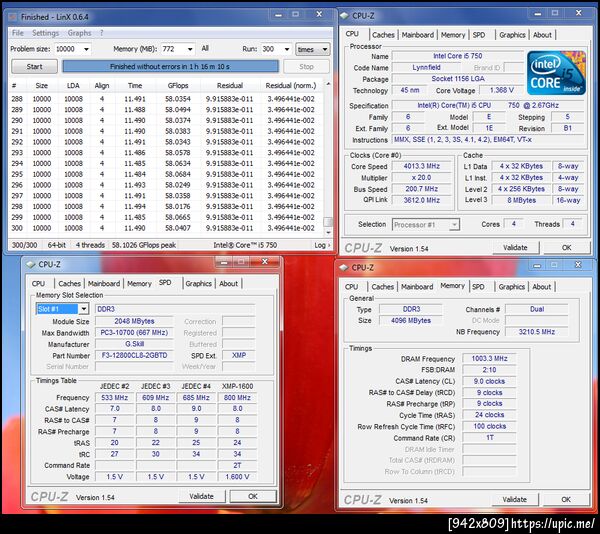The image size is (600, 534).
Task: Click the Residual (norm.) column header
Action: (290, 86)
